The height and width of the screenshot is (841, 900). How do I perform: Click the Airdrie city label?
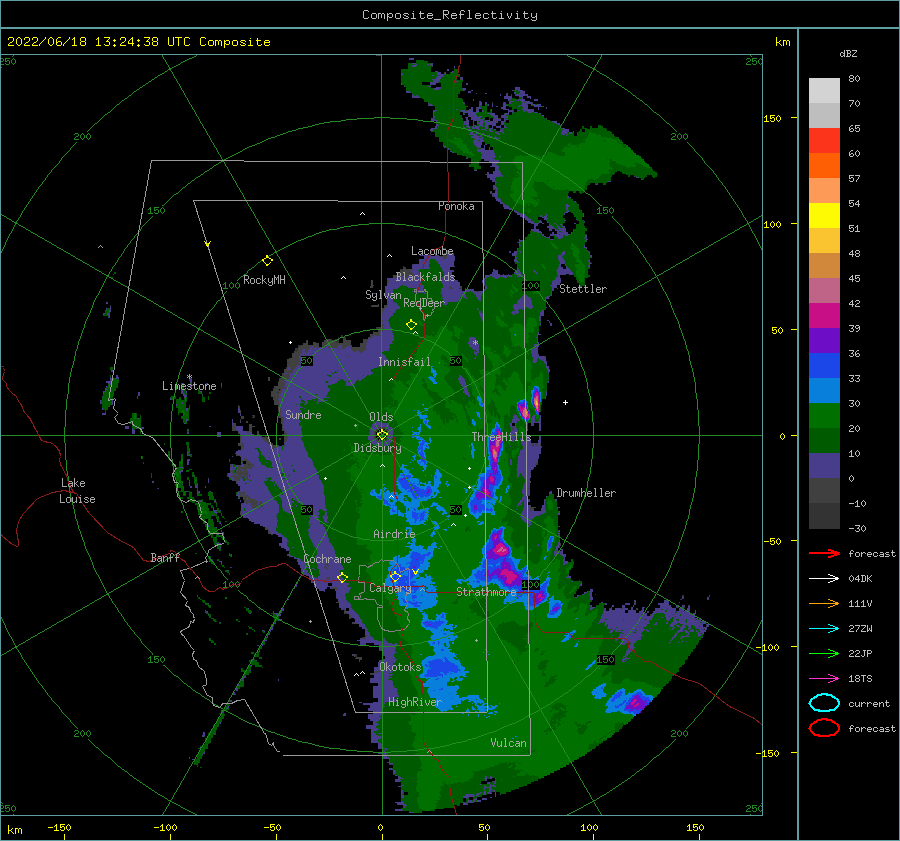tap(394, 534)
